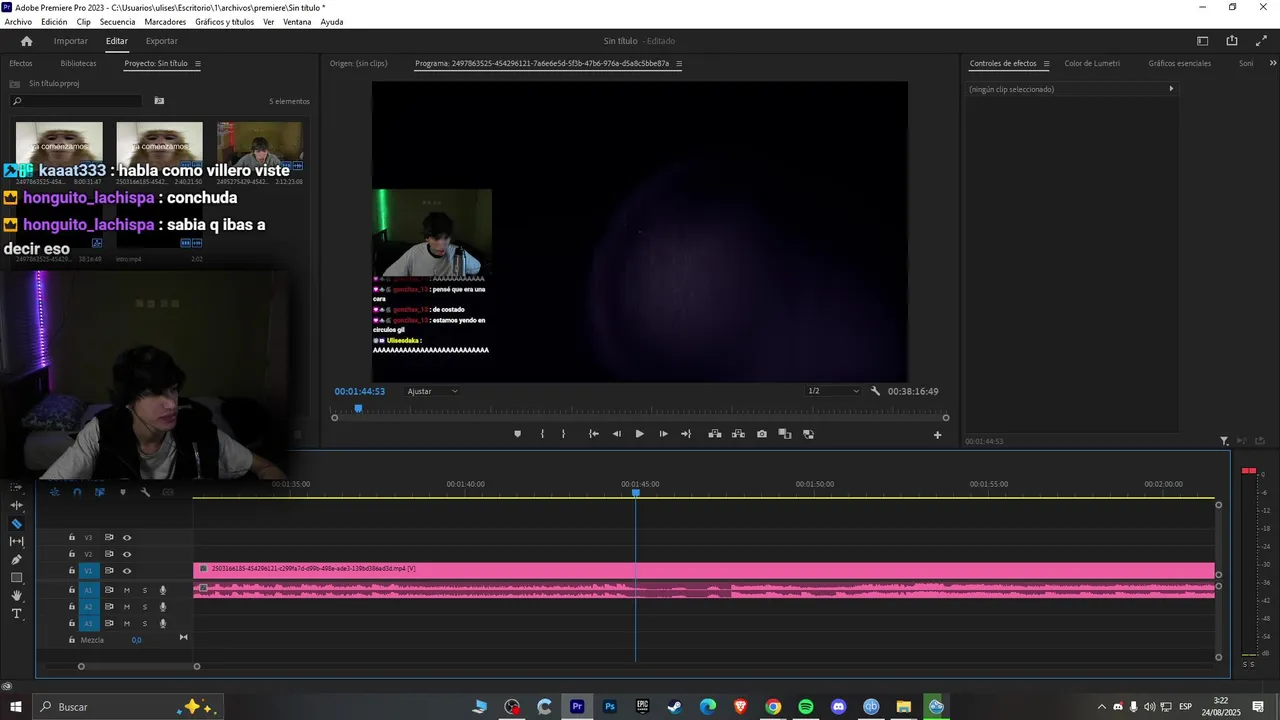The height and width of the screenshot is (720, 1280).
Task: Add marker in timeline panel
Action: click(123, 492)
